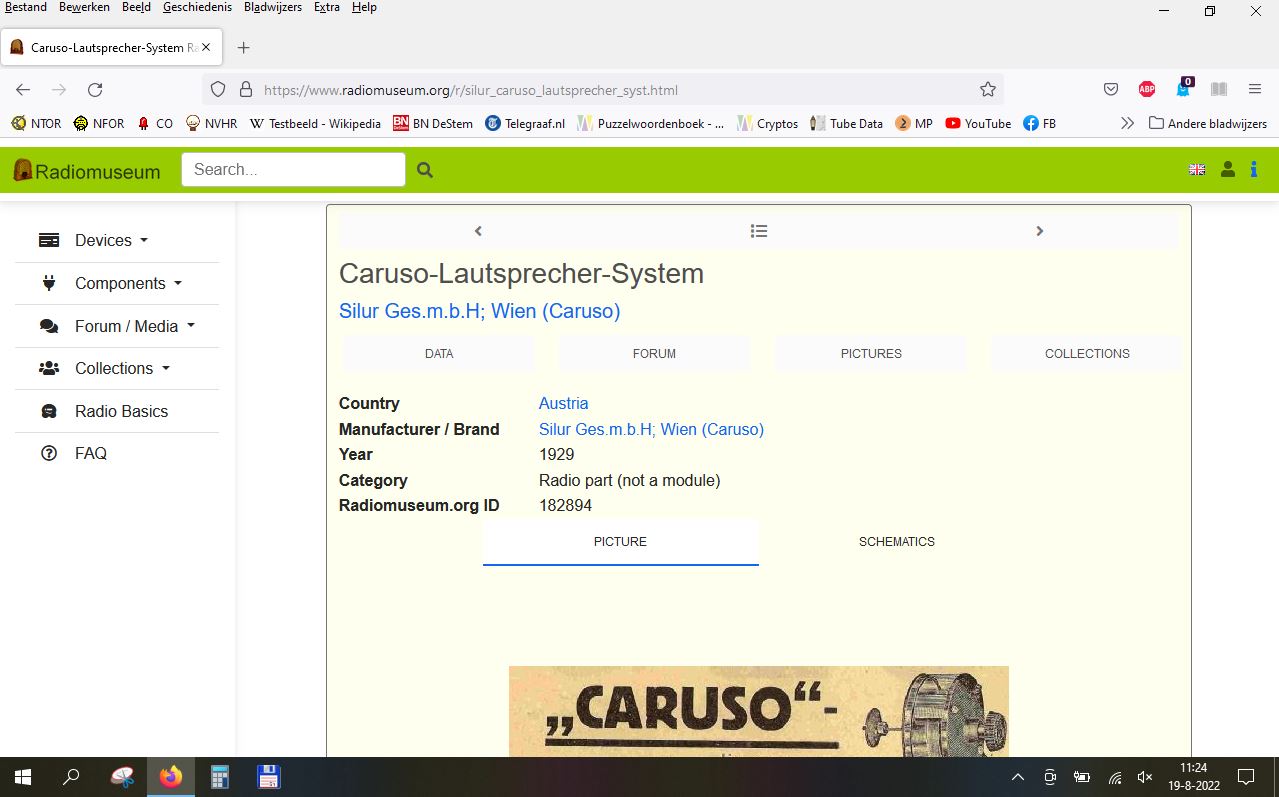Open the Bladwijzers menu
This screenshot has width=1279, height=797.
pos(273,8)
